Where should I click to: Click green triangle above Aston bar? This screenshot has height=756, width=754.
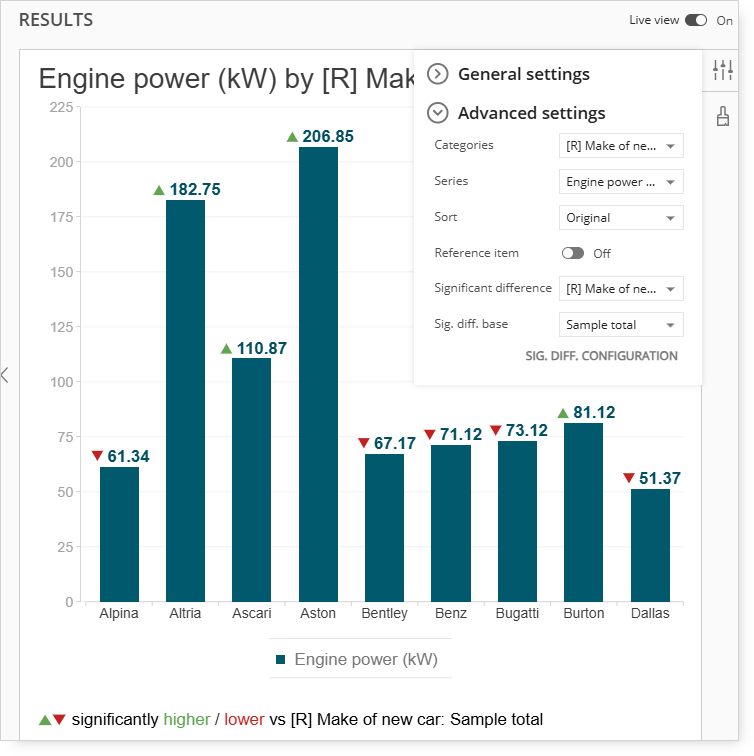click(292, 137)
